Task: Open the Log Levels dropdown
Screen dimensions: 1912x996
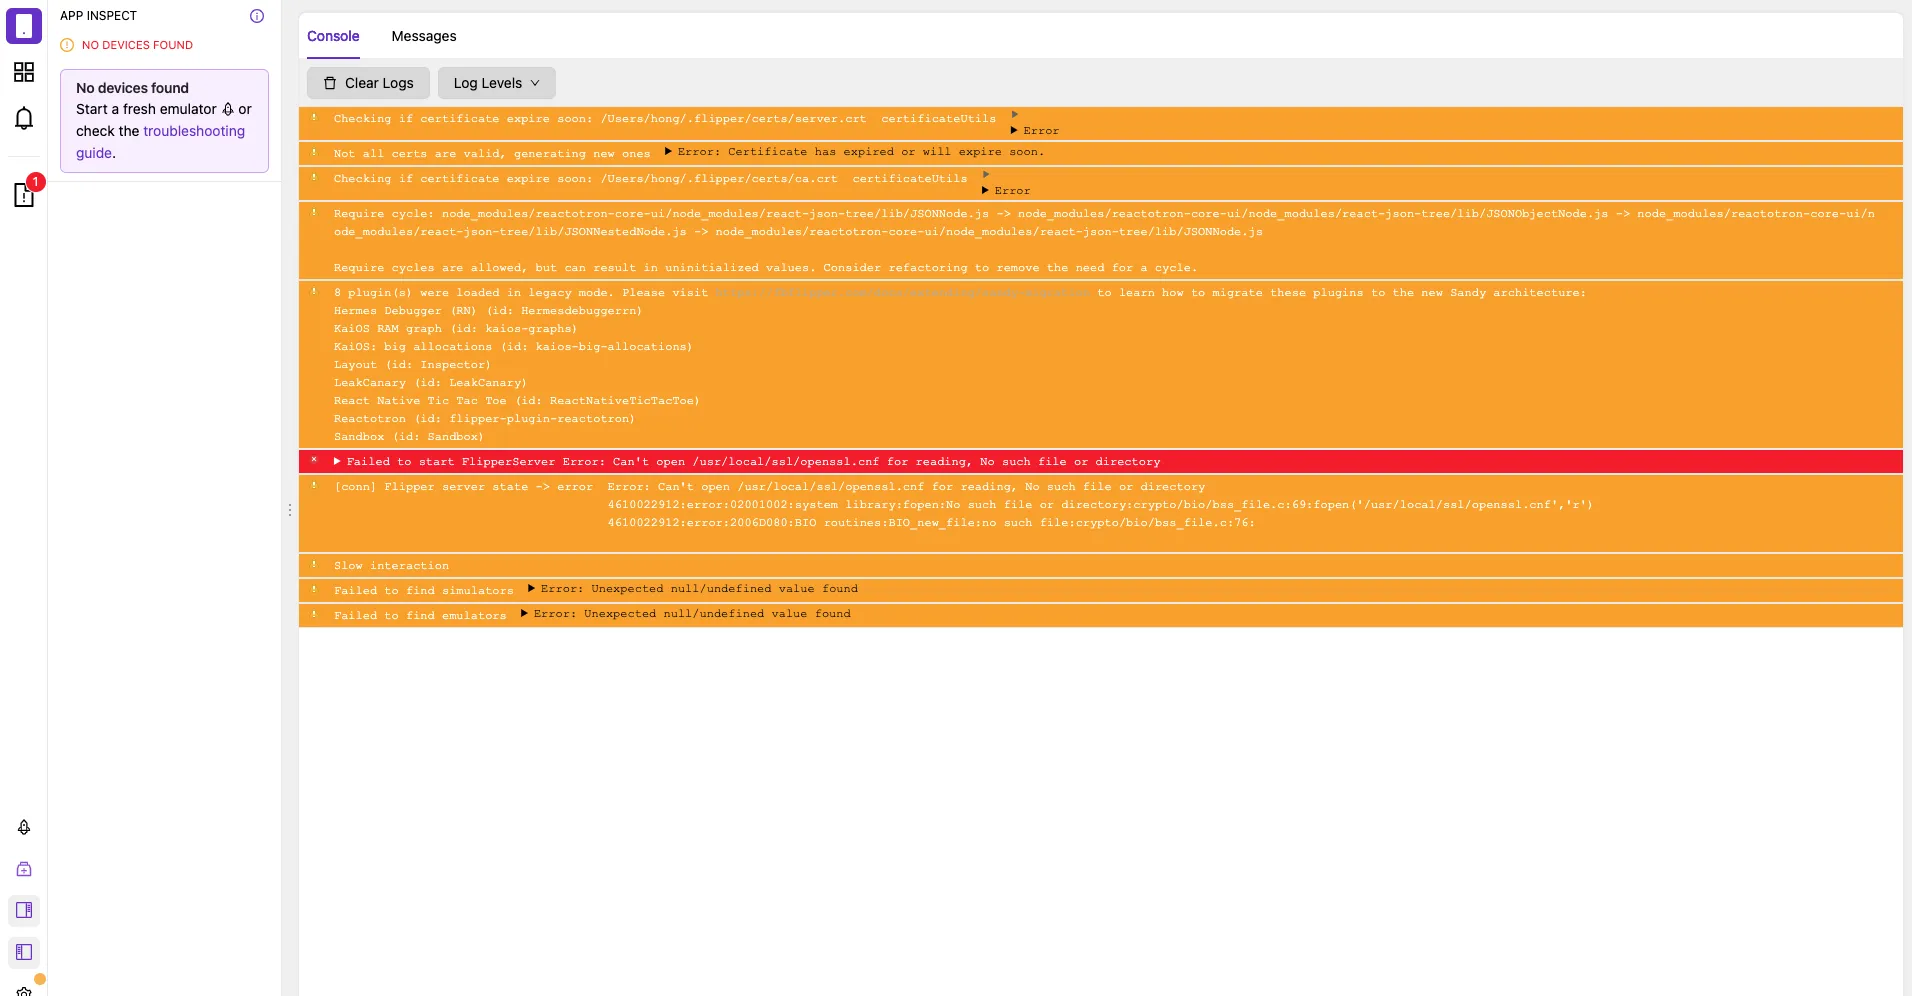Action: (496, 83)
